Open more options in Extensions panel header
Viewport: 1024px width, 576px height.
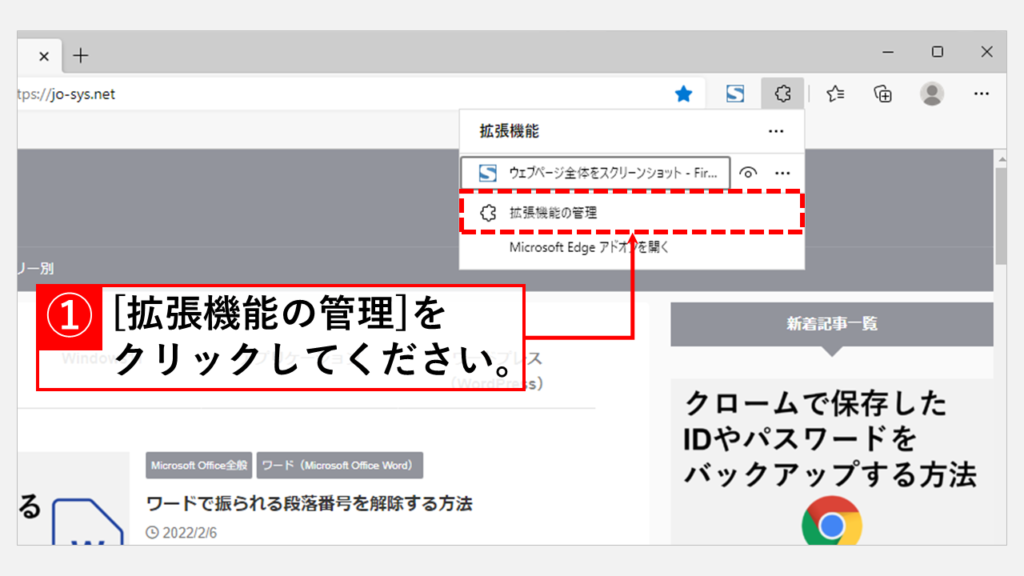(776, 131)
